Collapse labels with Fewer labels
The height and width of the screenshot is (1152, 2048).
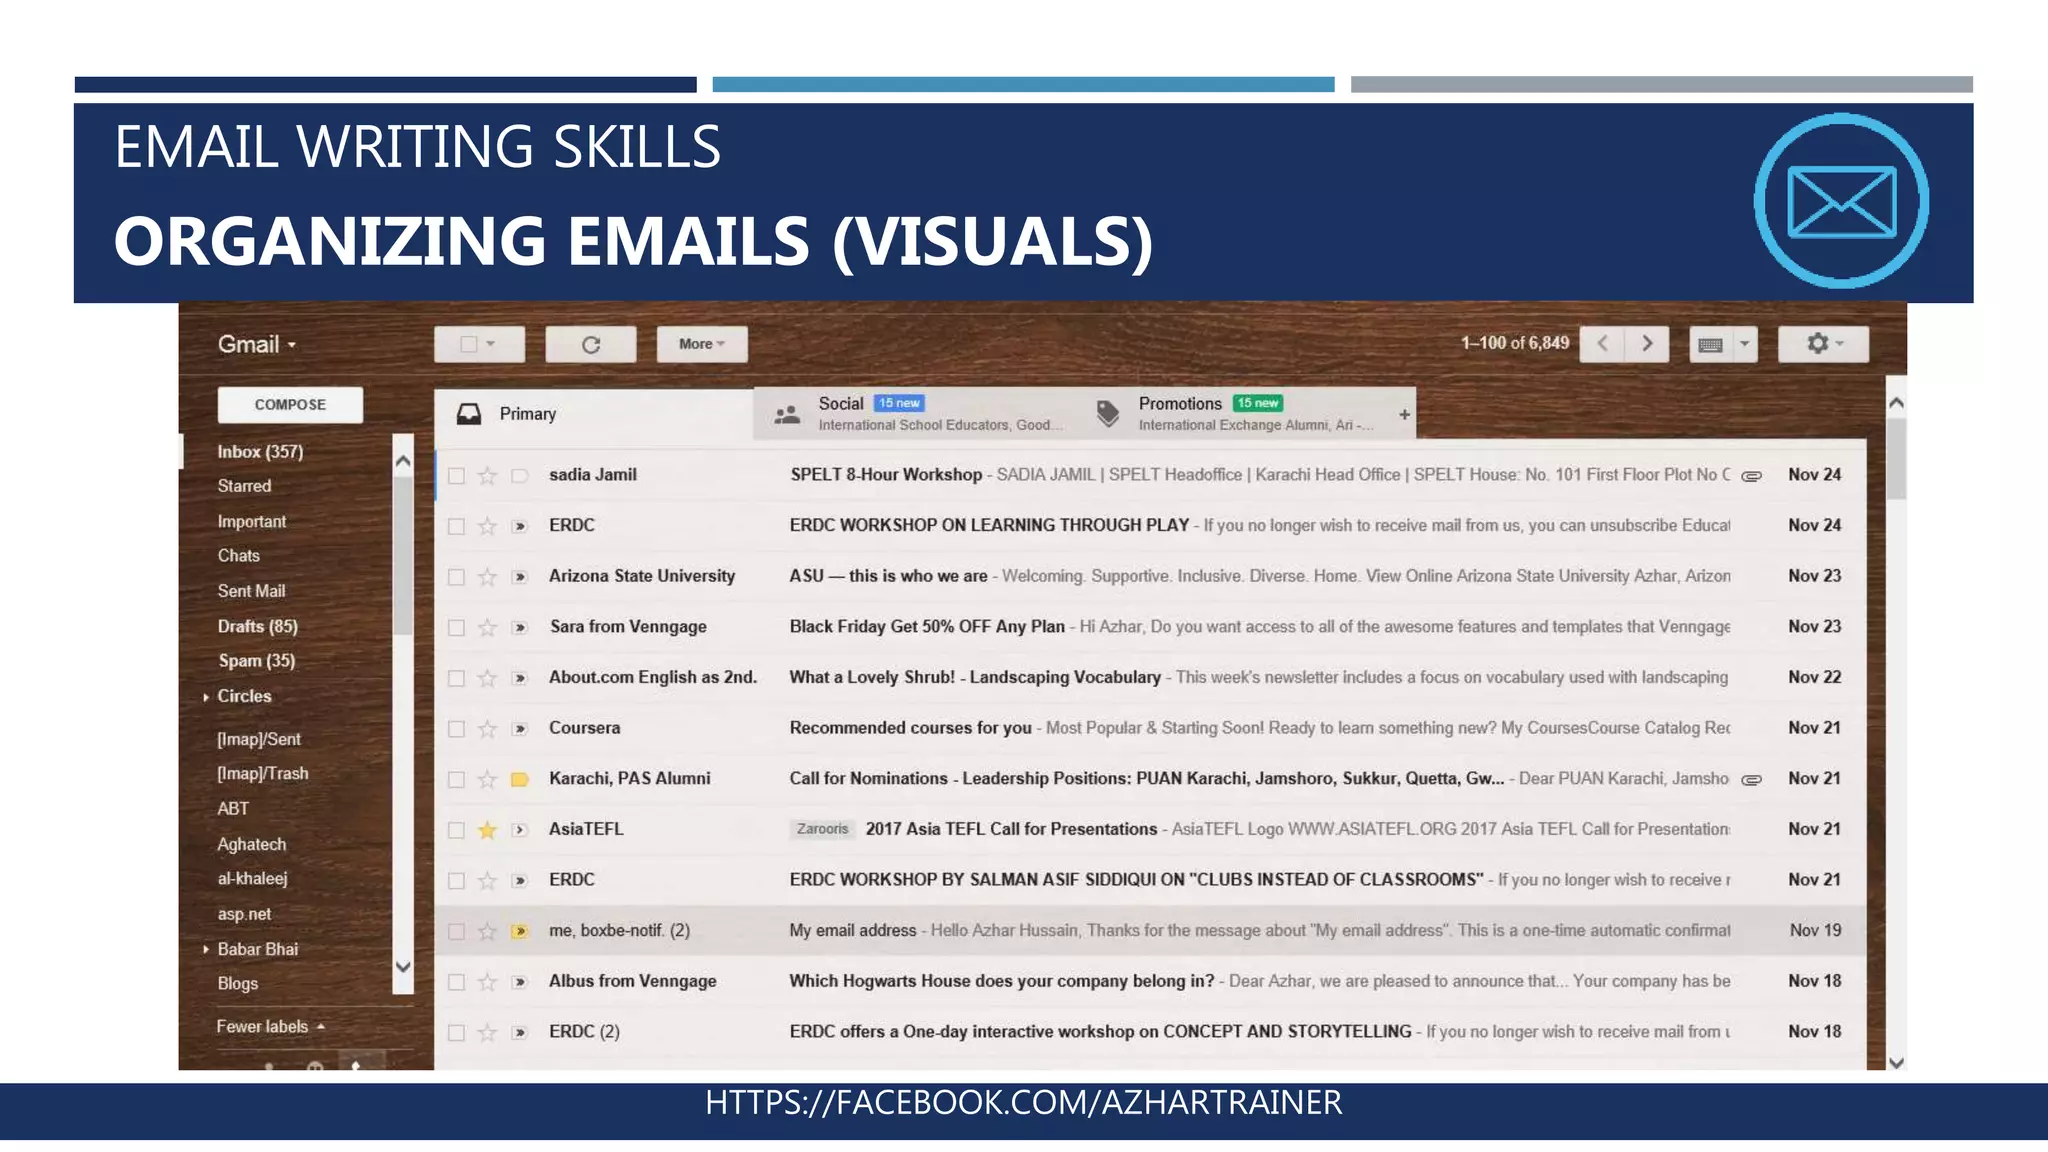coord(270,1027)
